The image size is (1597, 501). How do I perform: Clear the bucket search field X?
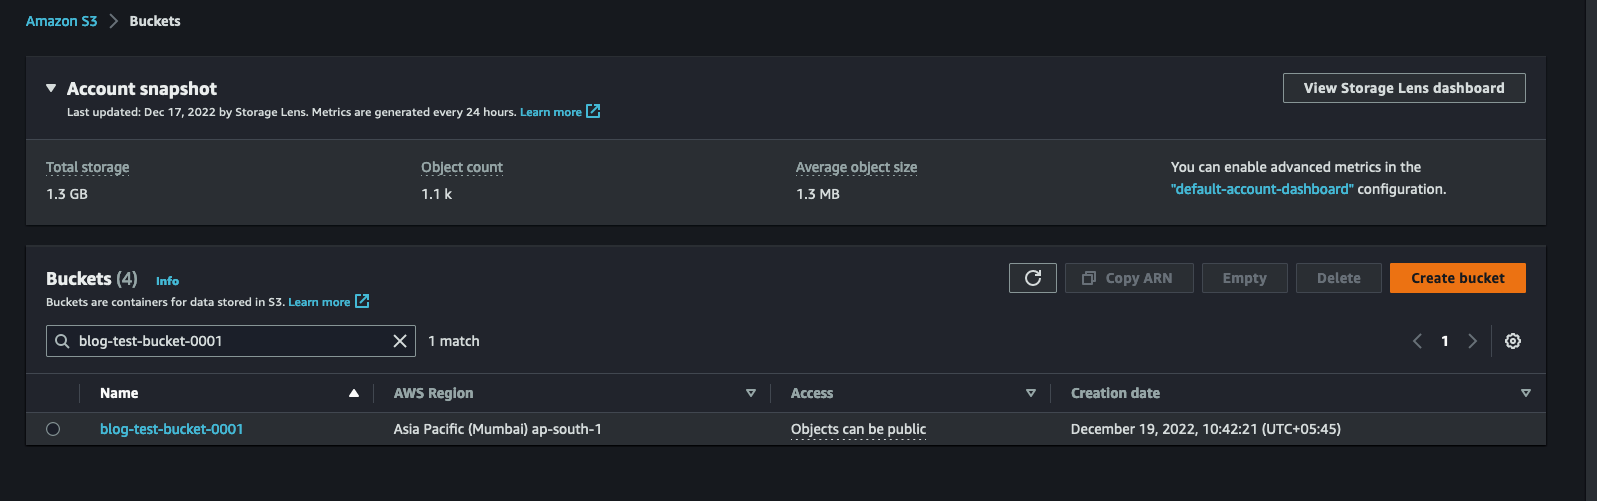coord(400,341)
